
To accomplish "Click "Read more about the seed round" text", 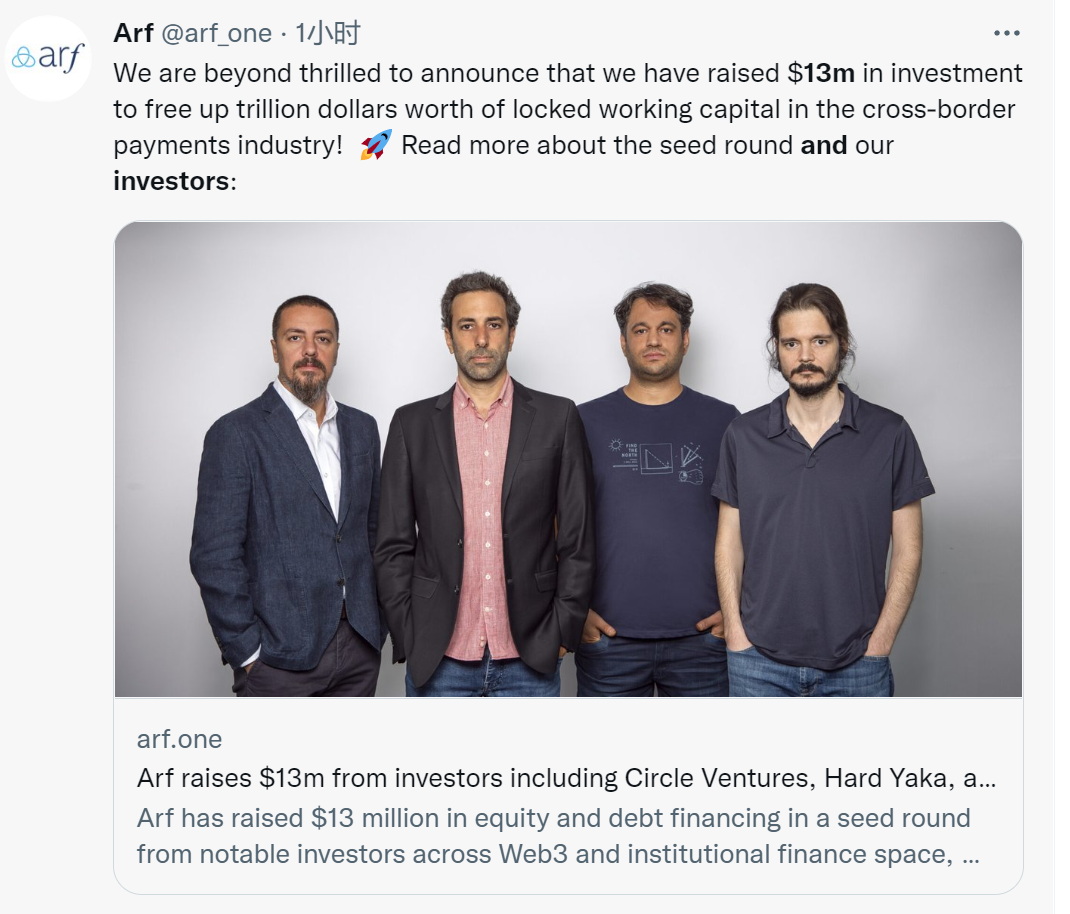I will [x=597, y=145].
